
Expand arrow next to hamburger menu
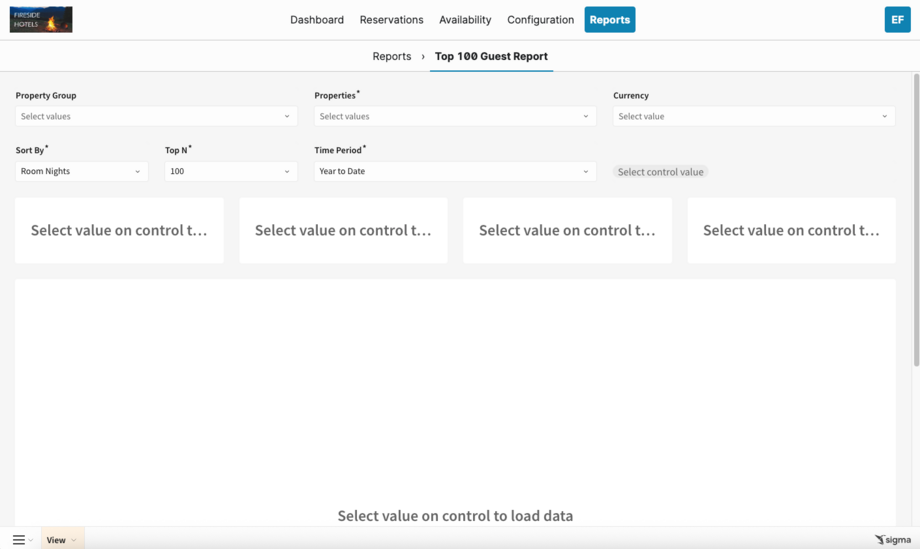point(31,540)
